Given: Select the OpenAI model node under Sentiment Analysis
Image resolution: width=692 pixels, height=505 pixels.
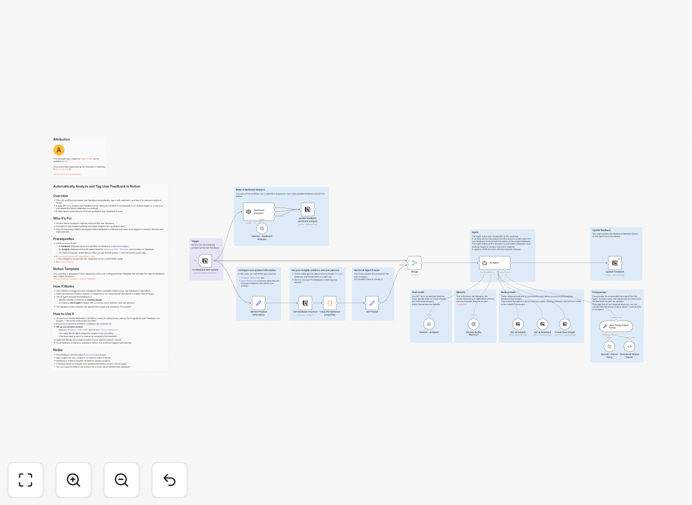Looking at the screenshot, I should tap(262, 228).
